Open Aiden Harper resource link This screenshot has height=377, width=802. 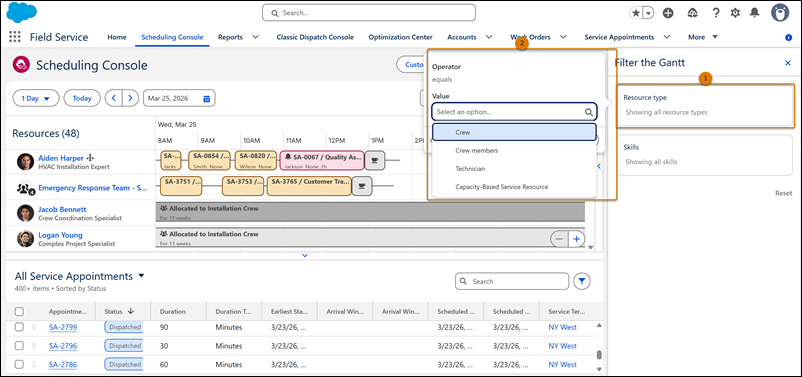click(61, 158)
